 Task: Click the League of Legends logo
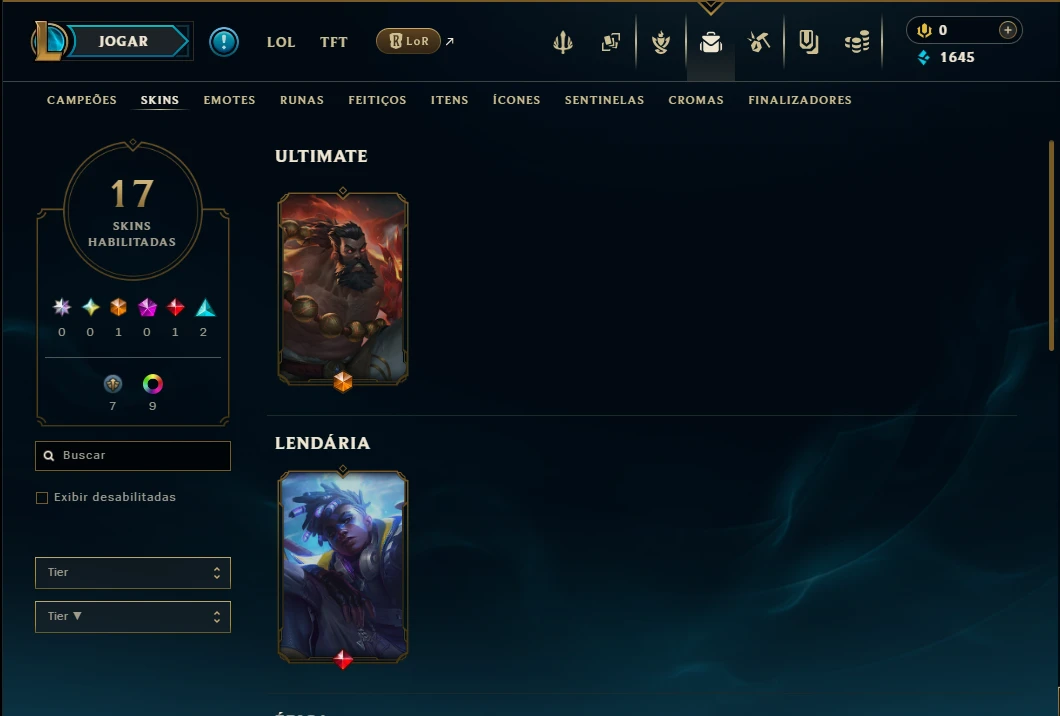[49, 41]
